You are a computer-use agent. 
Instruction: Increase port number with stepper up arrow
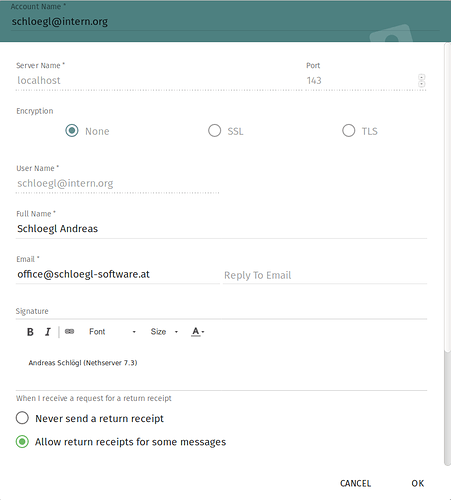[x=422, y=77]
